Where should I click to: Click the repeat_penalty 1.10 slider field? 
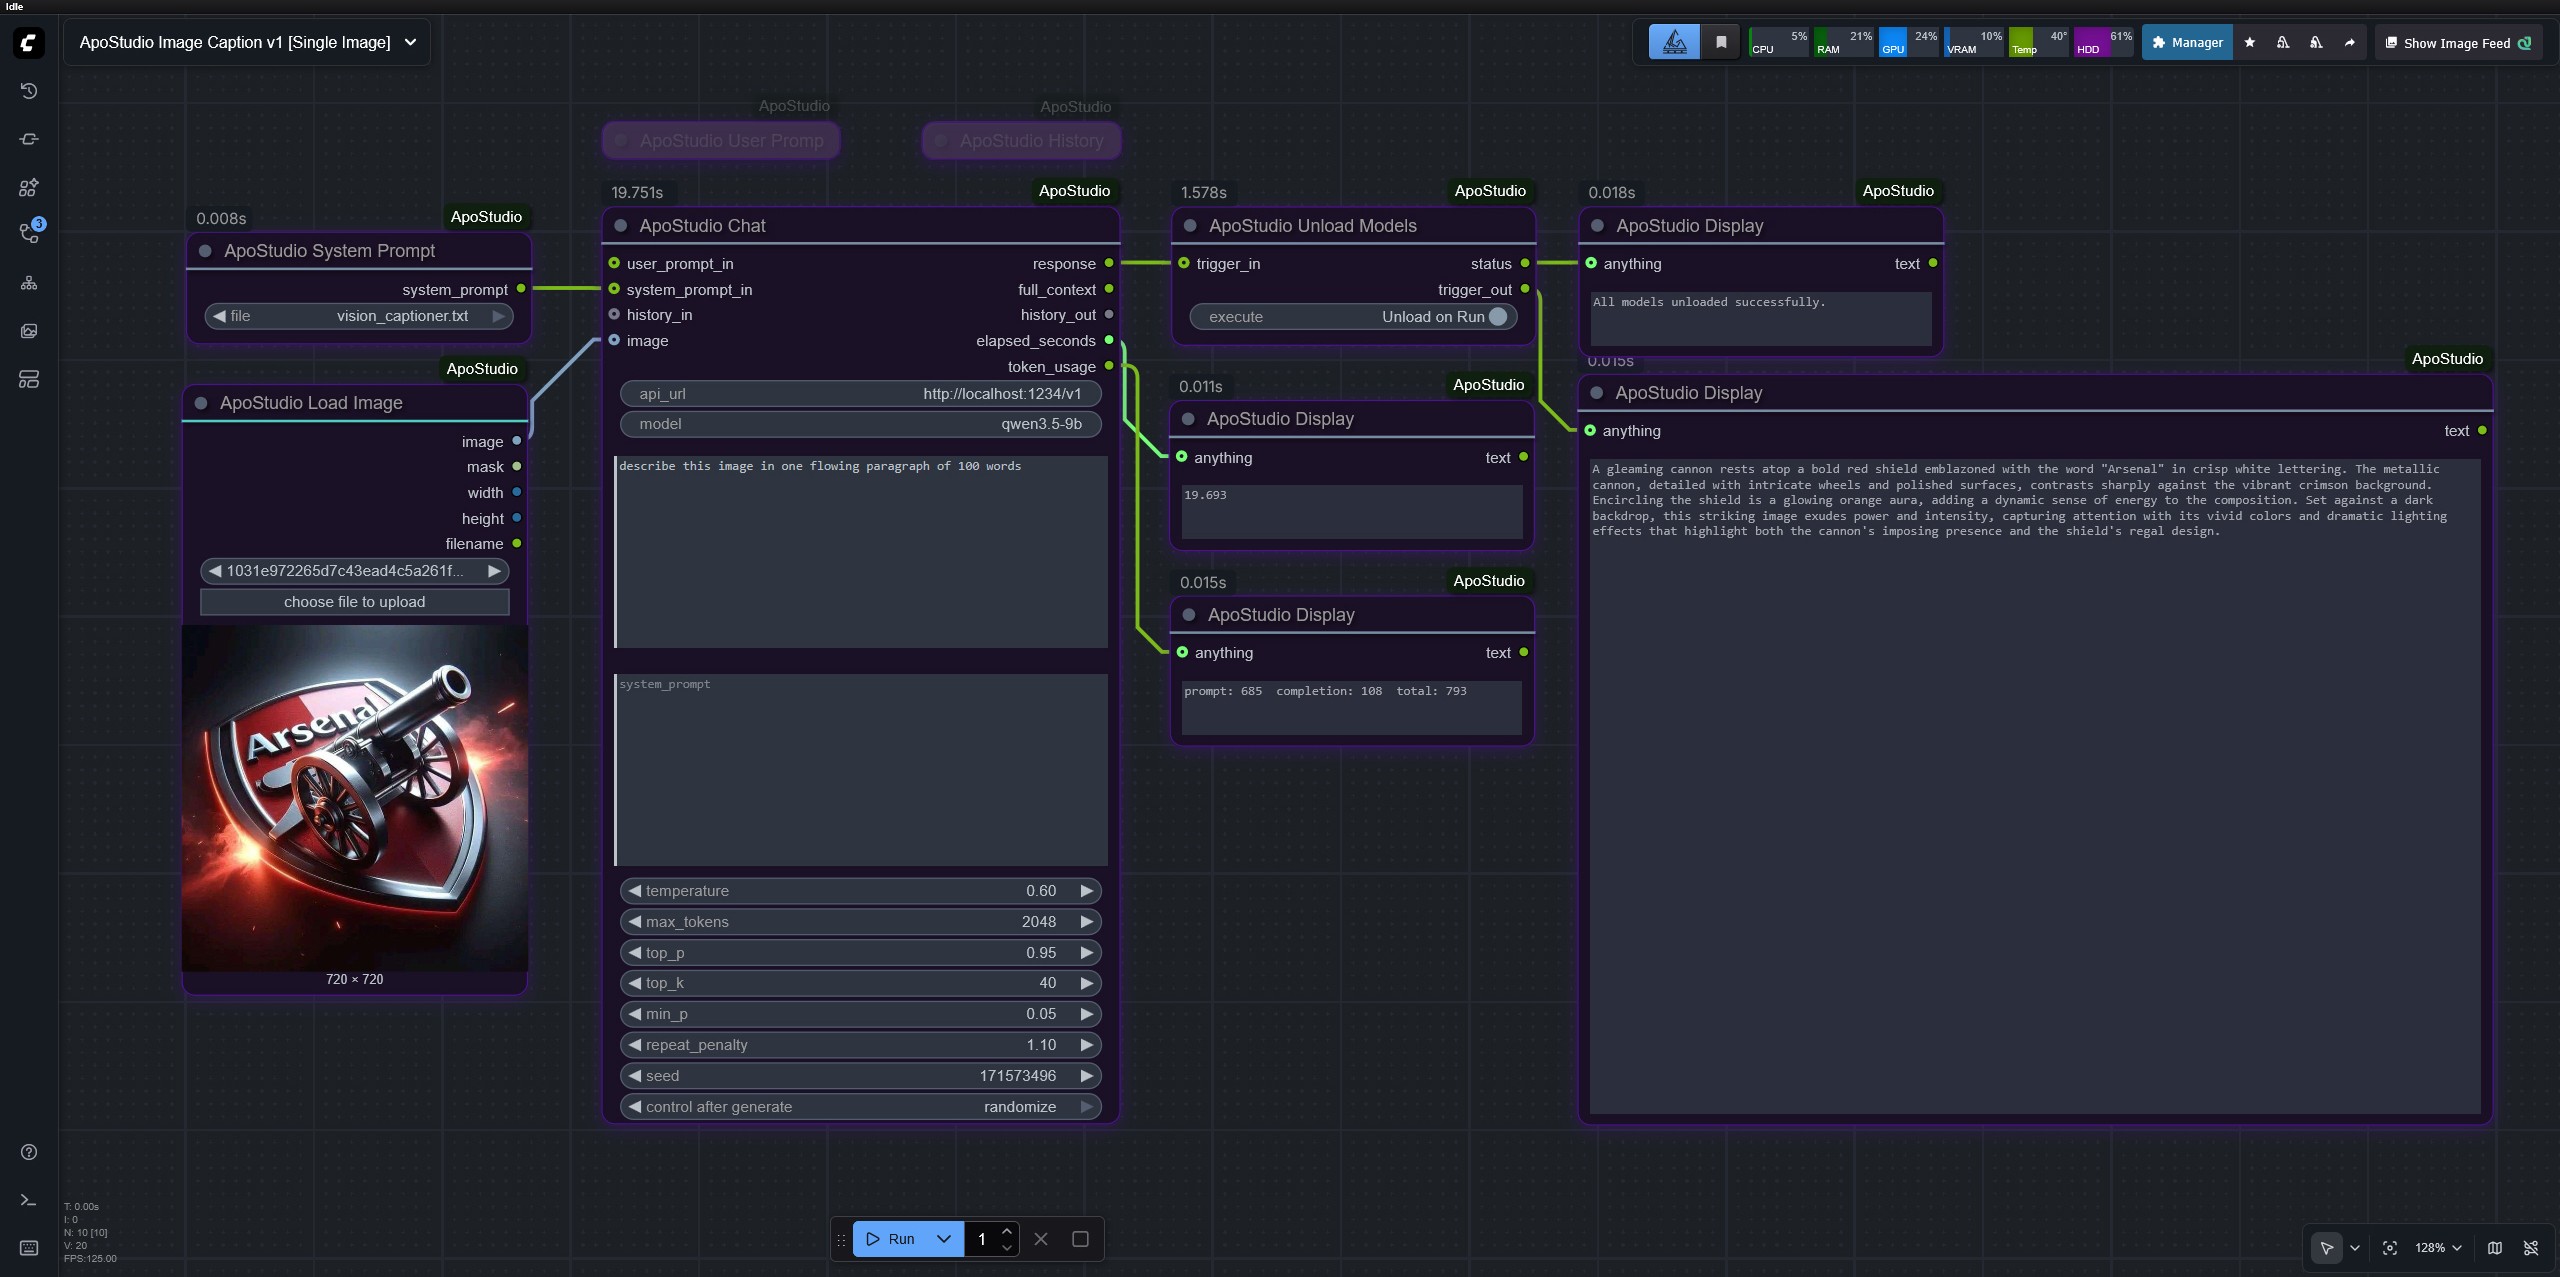tap(860, 1045)
